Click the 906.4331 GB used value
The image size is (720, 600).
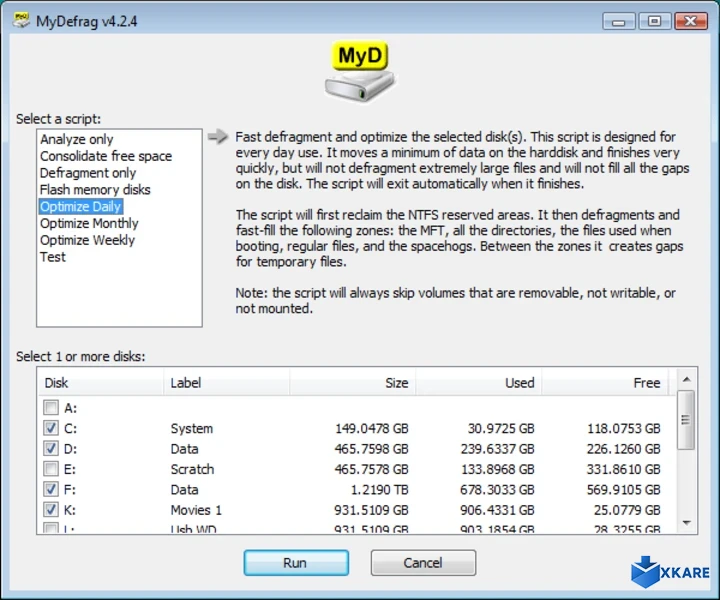[x=498, y=510]
